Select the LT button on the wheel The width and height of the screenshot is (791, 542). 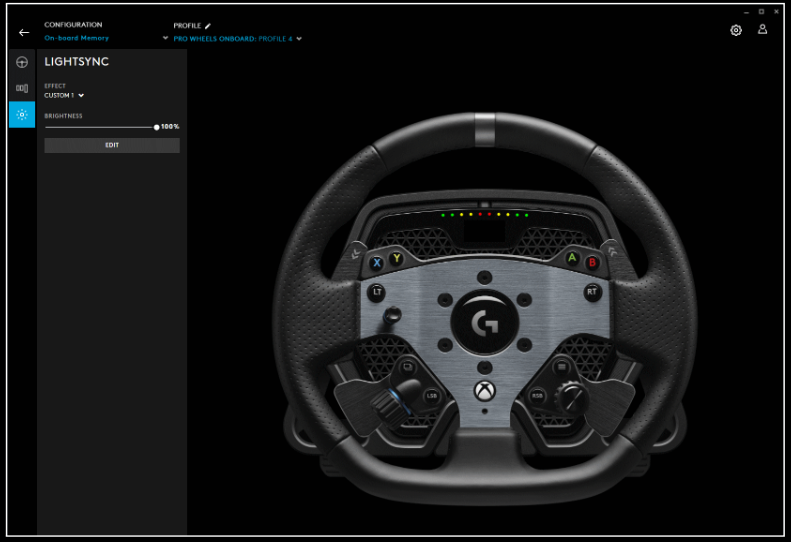[x=377, y=293]
